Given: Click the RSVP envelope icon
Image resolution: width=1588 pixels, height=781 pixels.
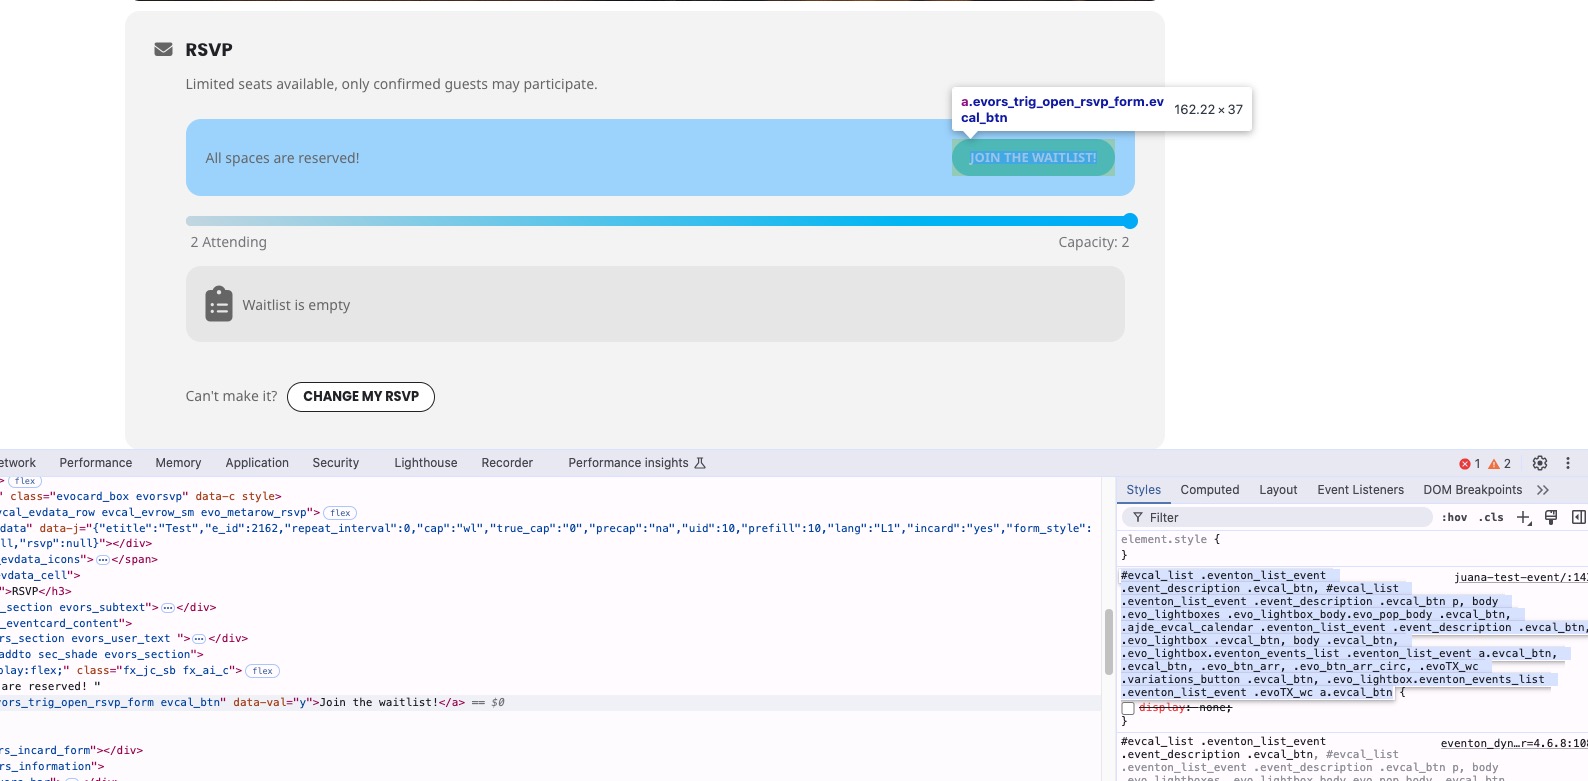Looking at the screenshot, I should click(163, 49).
